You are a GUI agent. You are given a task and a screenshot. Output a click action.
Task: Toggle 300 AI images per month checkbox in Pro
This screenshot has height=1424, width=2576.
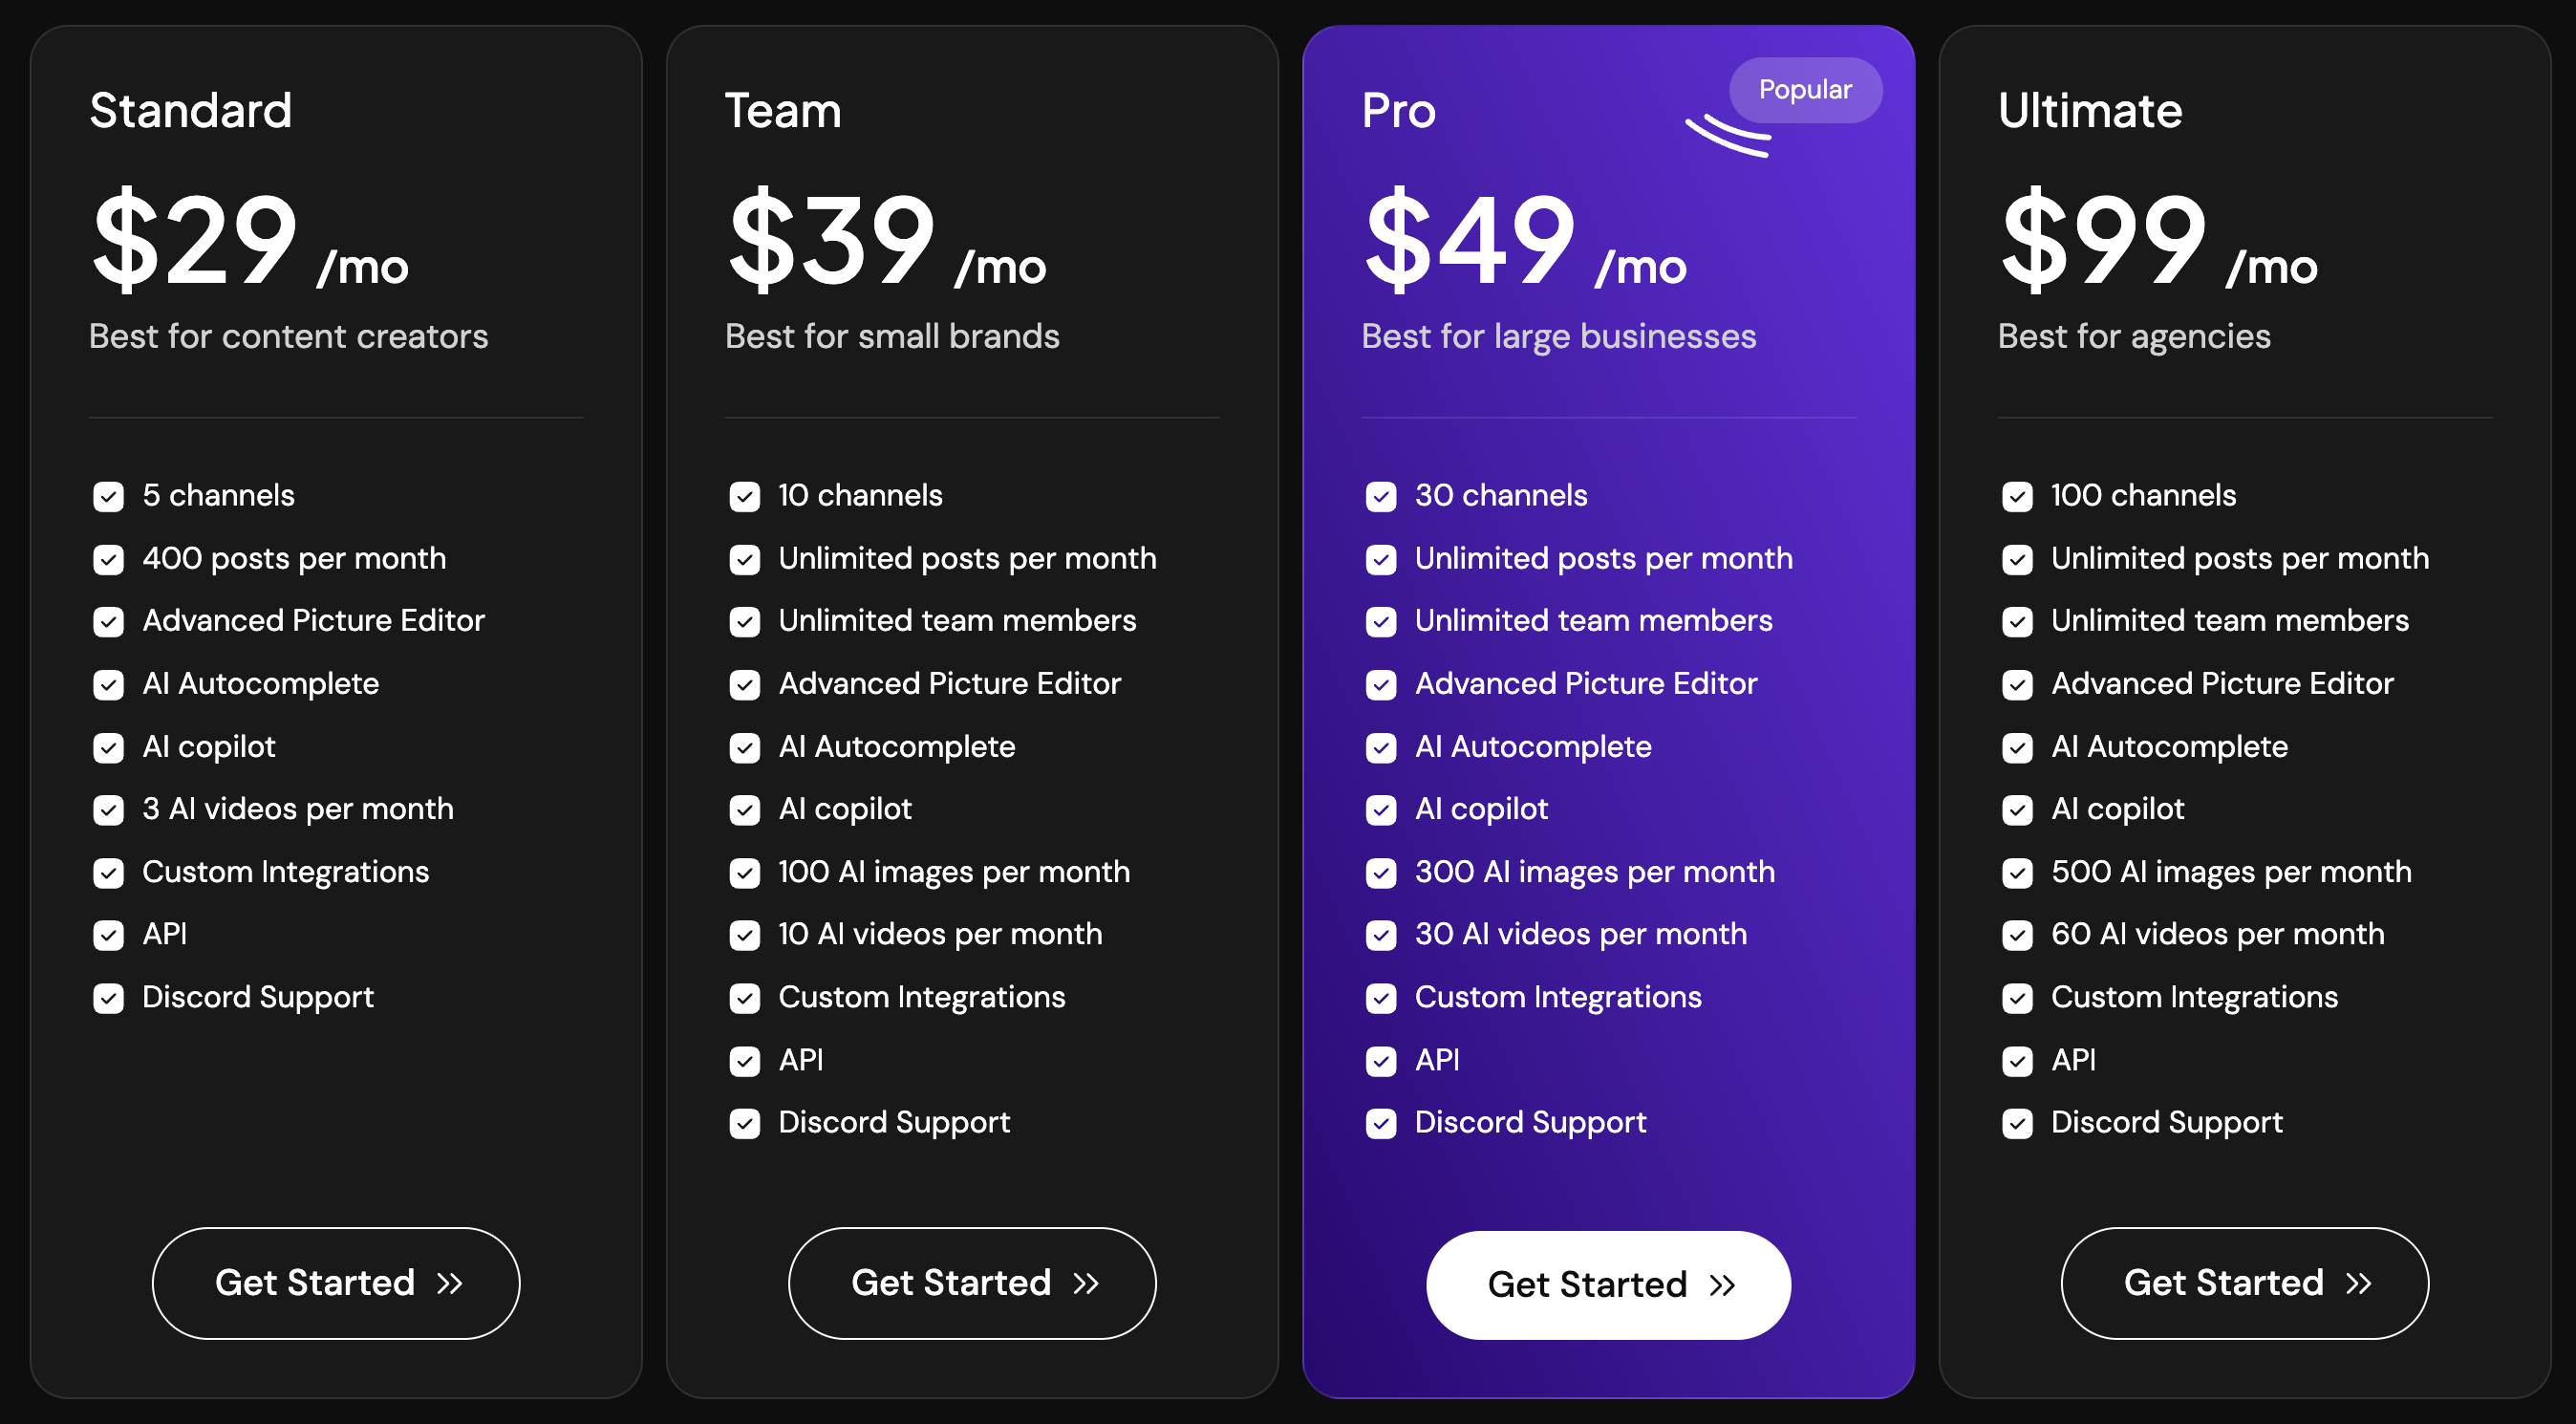pos(1381,872)
